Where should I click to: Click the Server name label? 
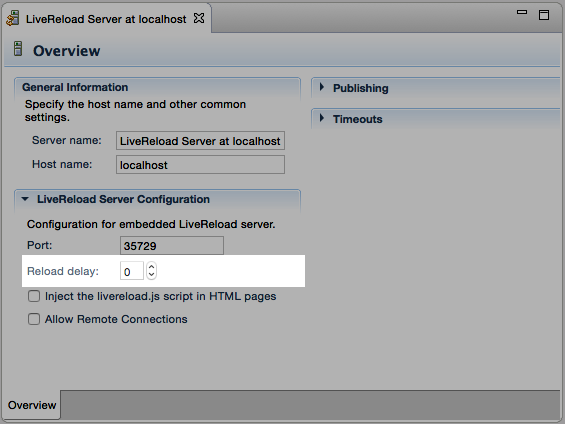pyautogui.click(x=67, y=140)
